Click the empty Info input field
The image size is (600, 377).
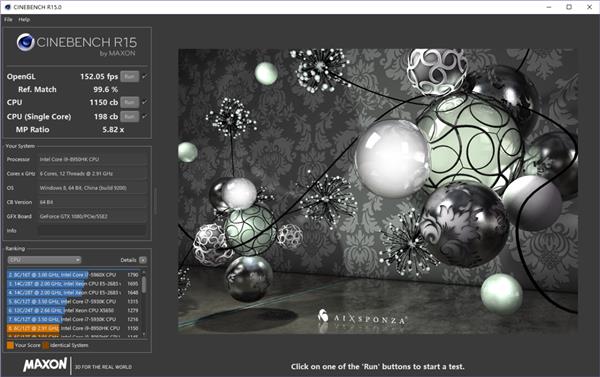92,230
